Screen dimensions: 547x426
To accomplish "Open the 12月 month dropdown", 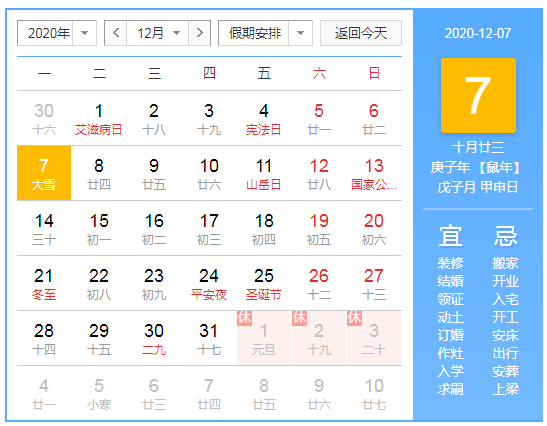I will (158, 33).
